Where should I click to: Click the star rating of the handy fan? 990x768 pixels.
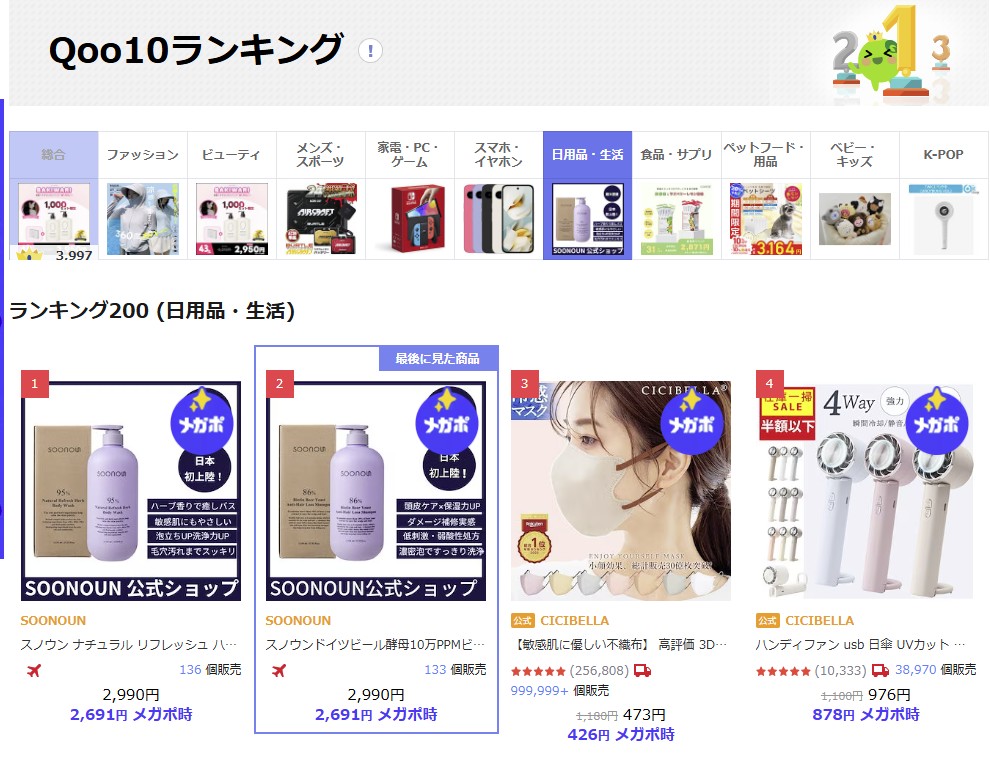coord(783,671)
